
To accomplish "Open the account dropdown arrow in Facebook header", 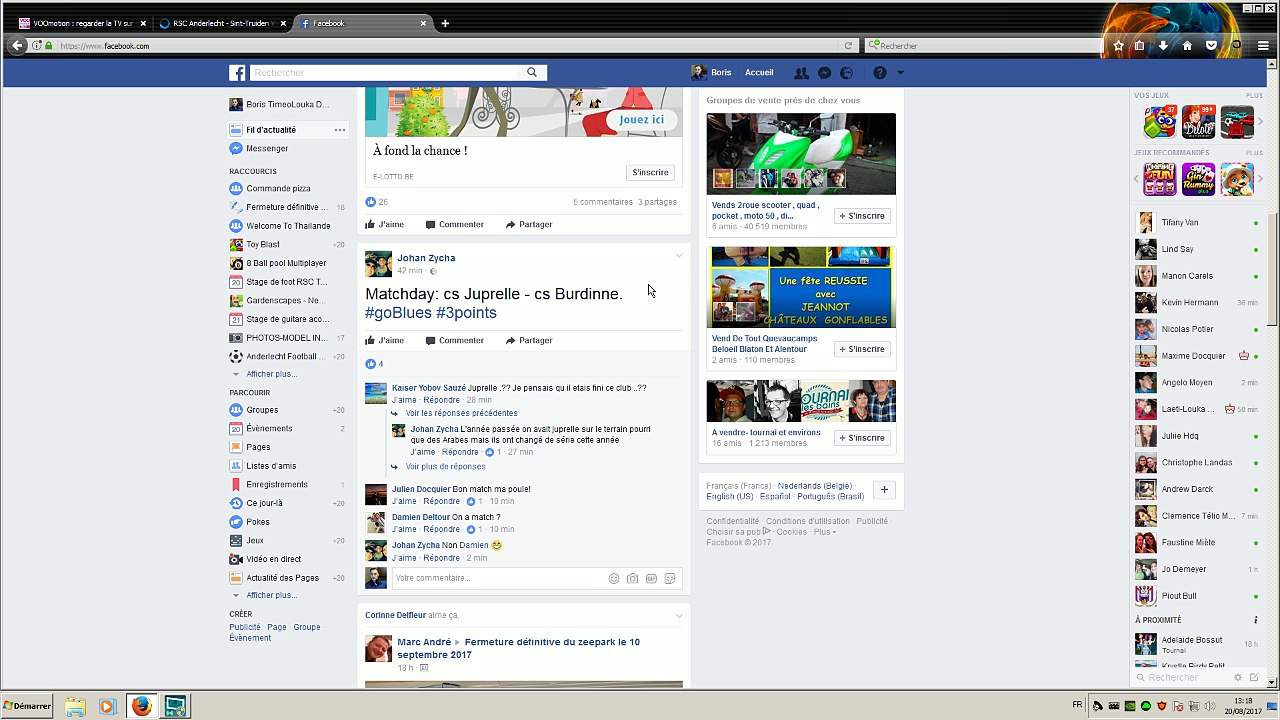I will click(x=900, y=73).
